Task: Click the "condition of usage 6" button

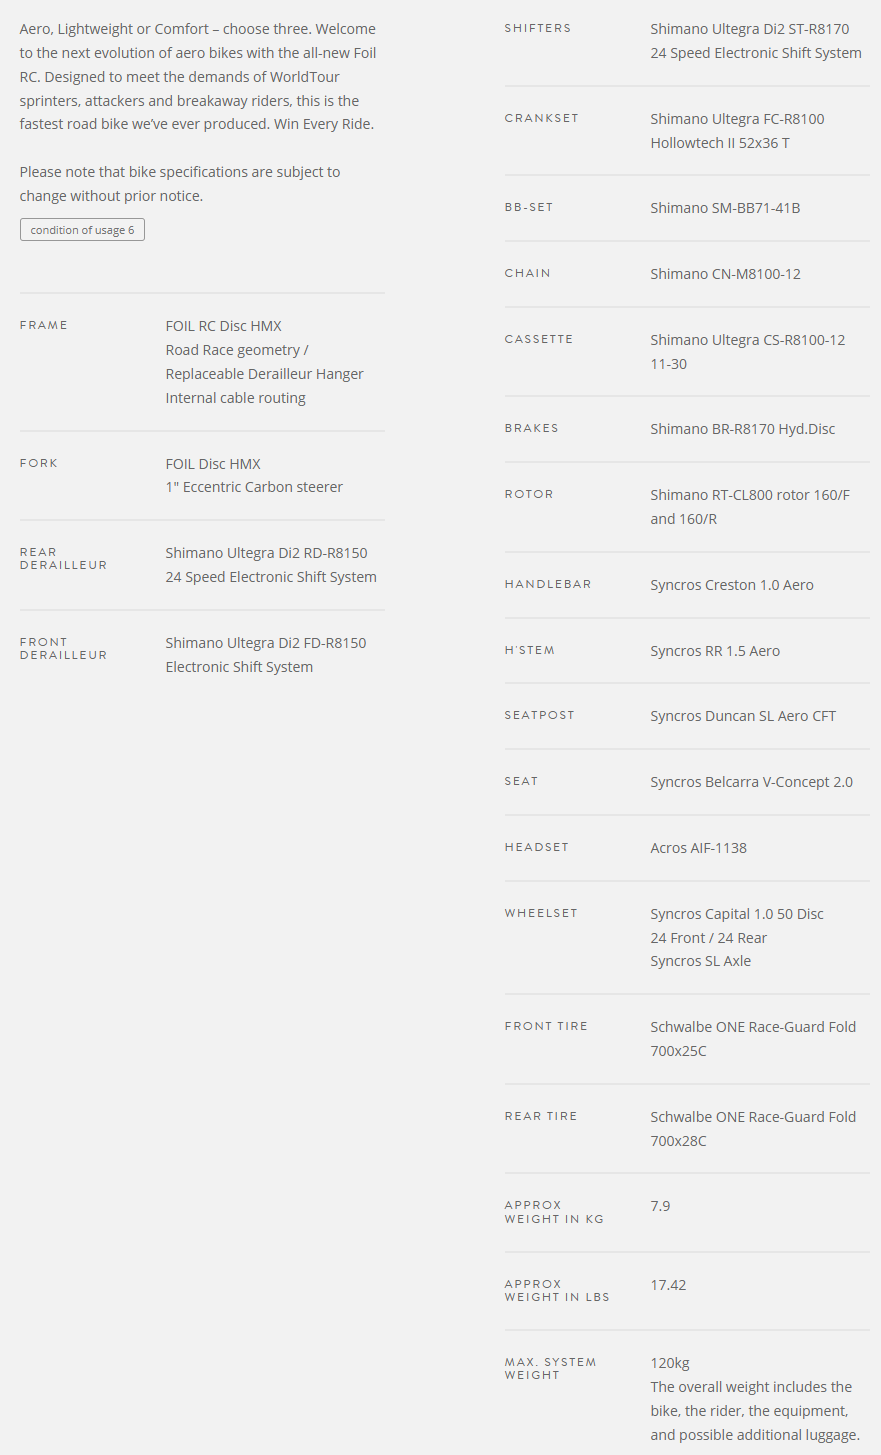Action: click(82, 230)
